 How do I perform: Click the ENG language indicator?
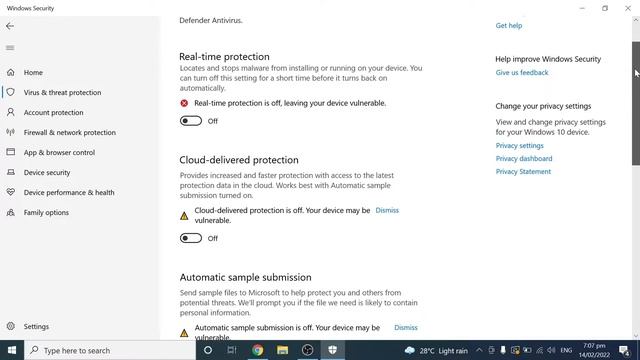[x=566, y=350]
